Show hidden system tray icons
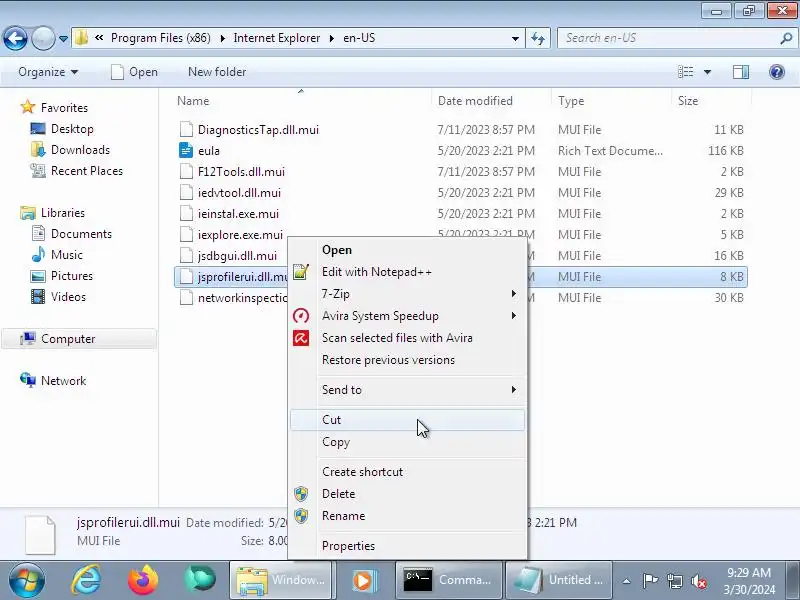Image resolution: width=800 pixels, height=600 pixels. pyautogui.click(x=627, y=581)
